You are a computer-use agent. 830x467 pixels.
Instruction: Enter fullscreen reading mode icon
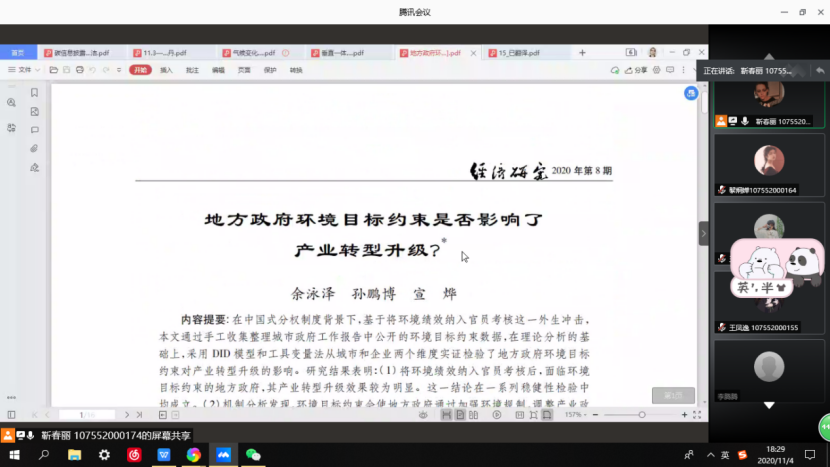pyautogui.click(x=697, y=415)
